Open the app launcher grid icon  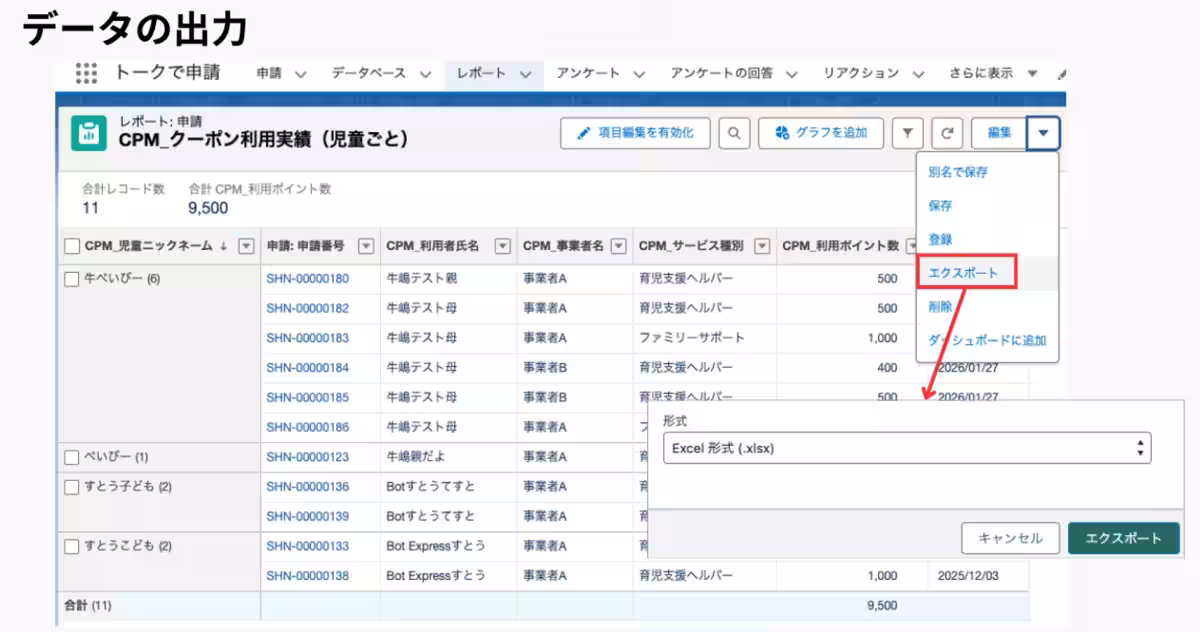point(86,73)
